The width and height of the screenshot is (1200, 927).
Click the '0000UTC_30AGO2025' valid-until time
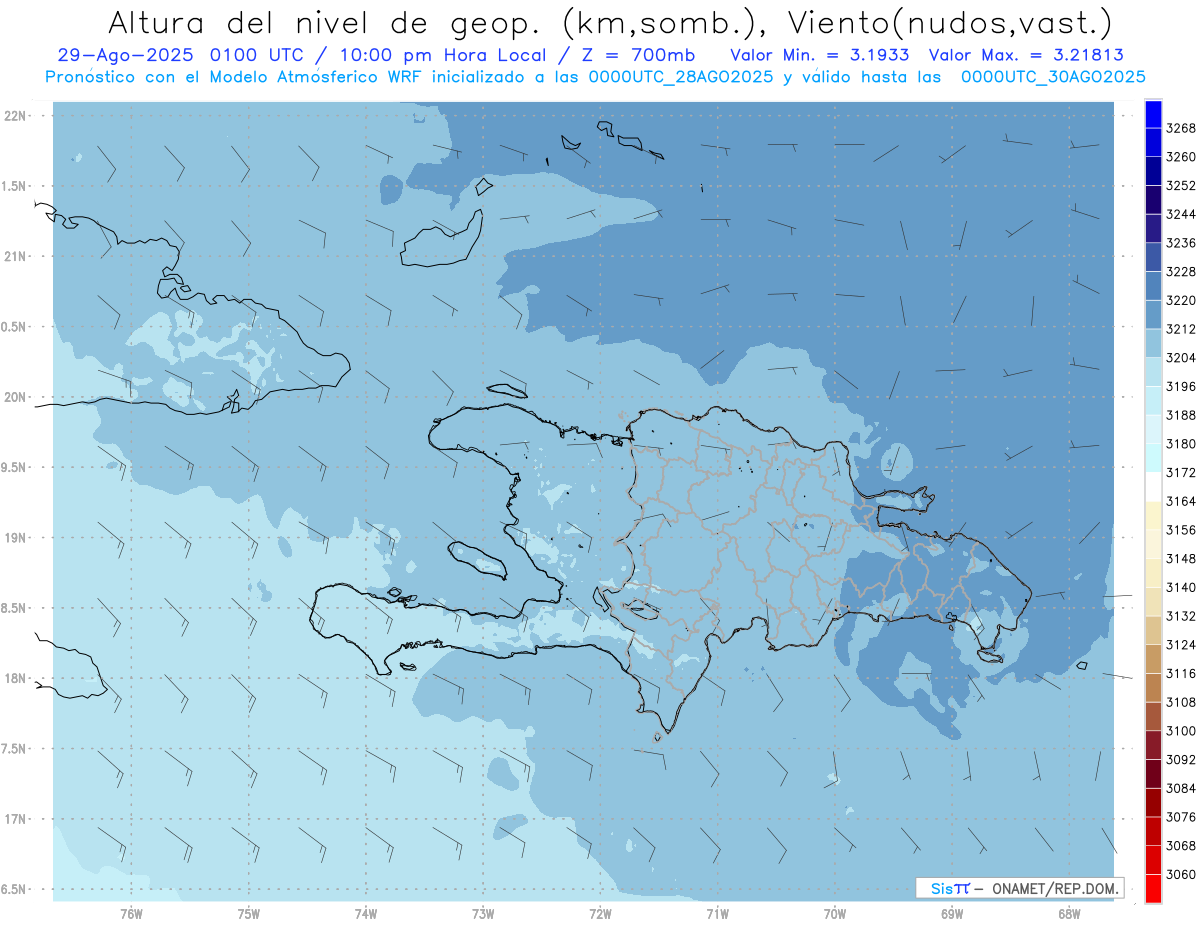coord(1053,77)
